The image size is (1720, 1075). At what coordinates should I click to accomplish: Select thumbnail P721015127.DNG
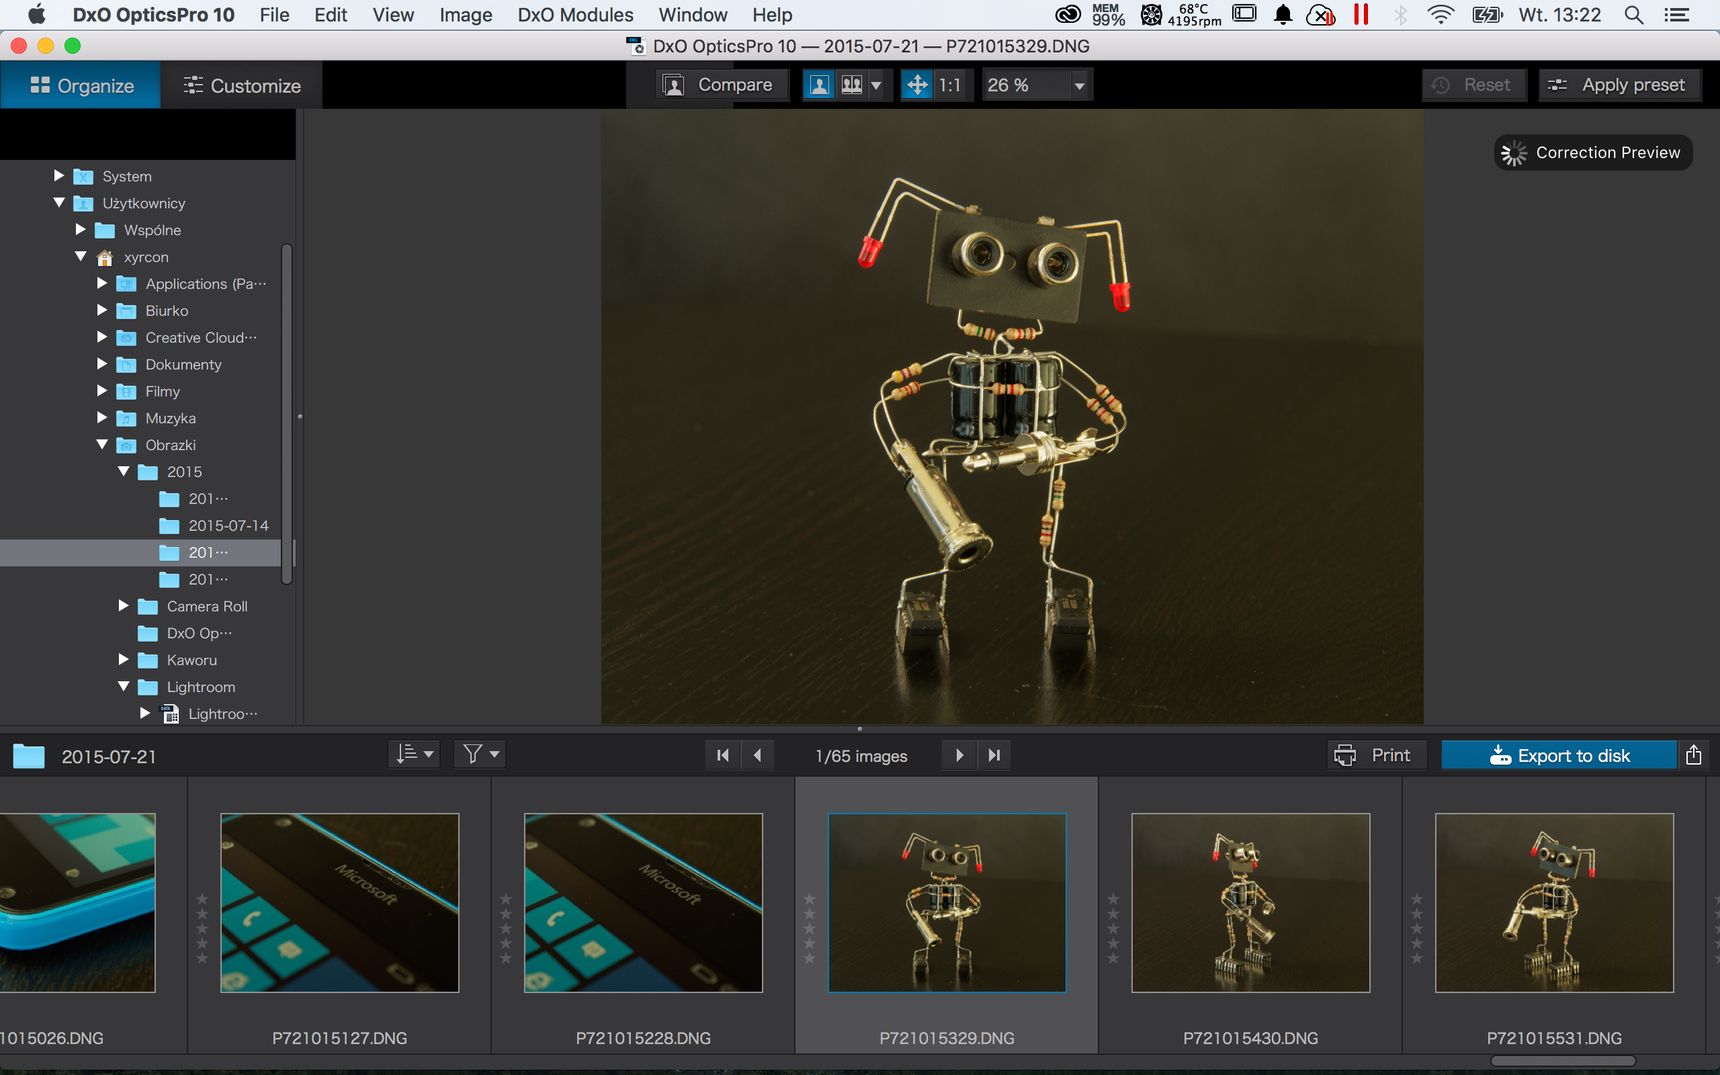(x=340, y=903)
